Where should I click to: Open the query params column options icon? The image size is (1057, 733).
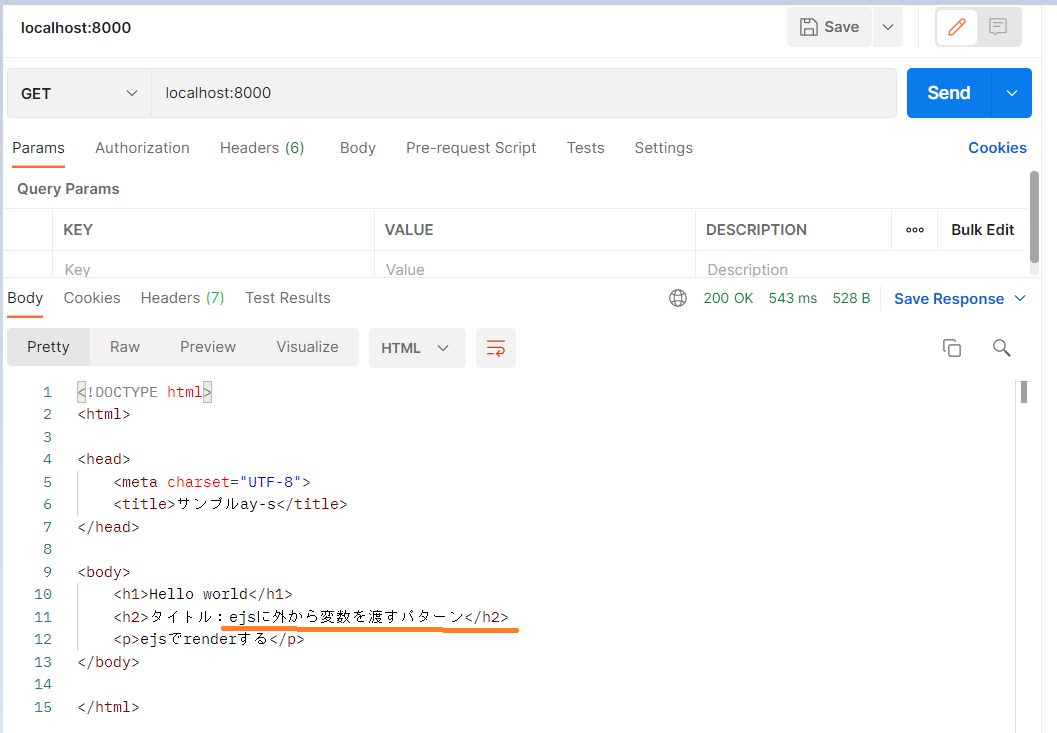[915, 230]
